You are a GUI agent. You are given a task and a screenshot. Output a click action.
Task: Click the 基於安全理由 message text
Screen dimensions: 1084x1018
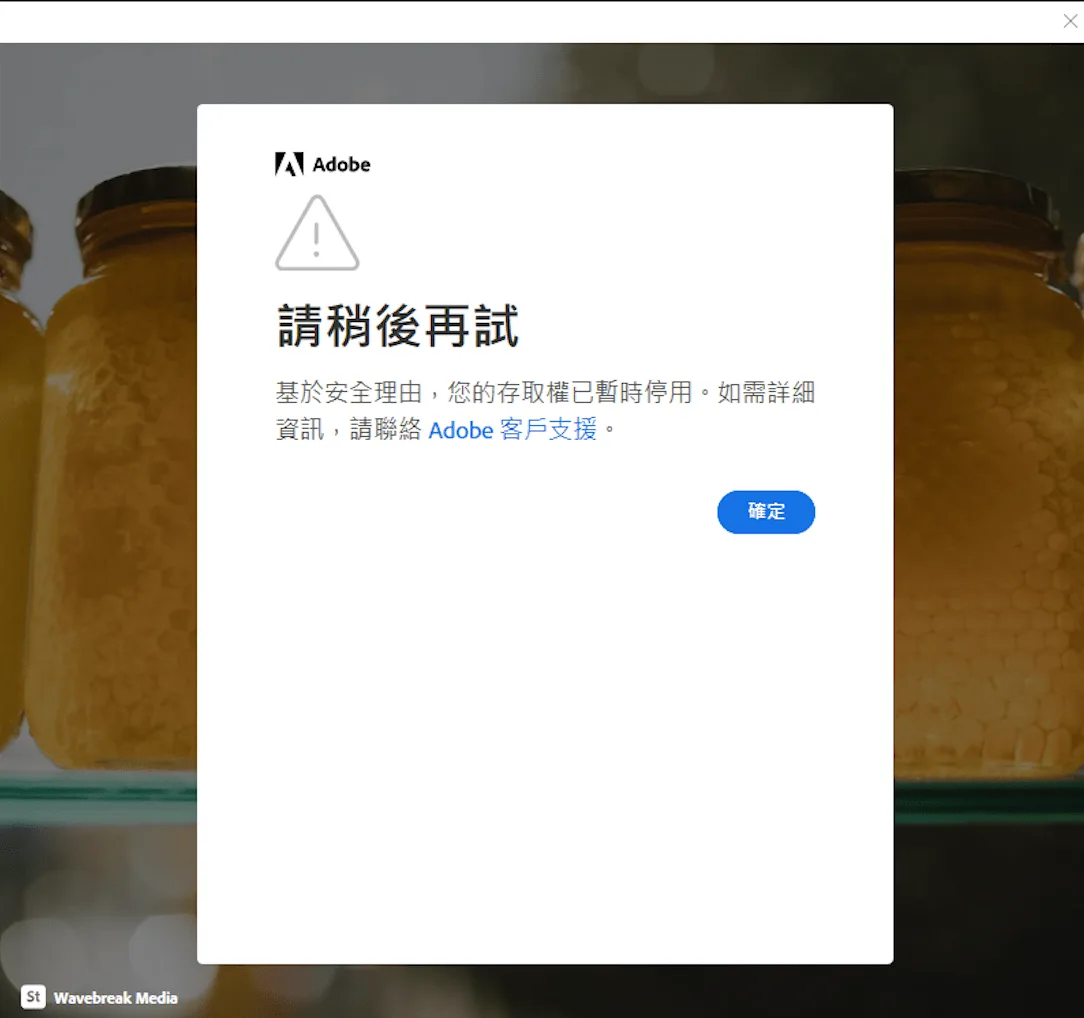click(x=545, y=411)
